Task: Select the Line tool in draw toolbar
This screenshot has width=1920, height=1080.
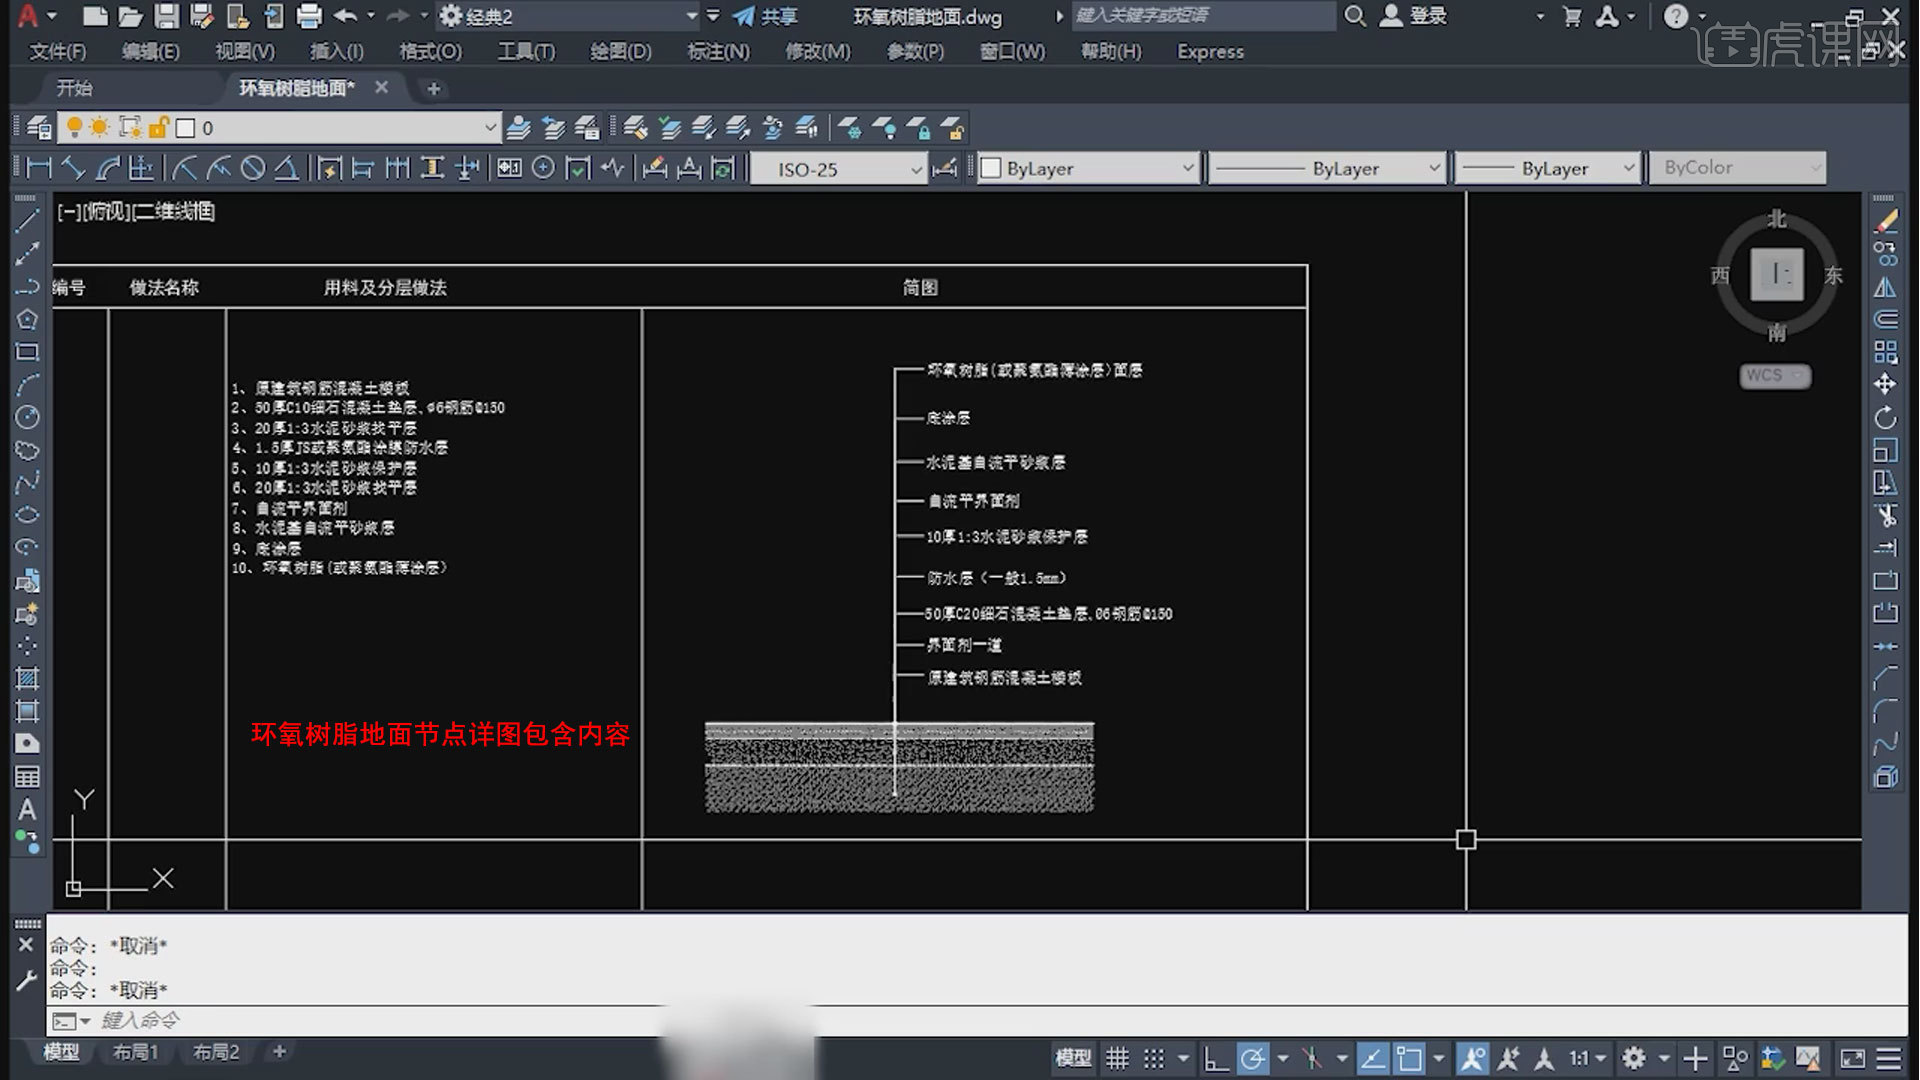Action: pyautogui.click(x=27, y=221)
